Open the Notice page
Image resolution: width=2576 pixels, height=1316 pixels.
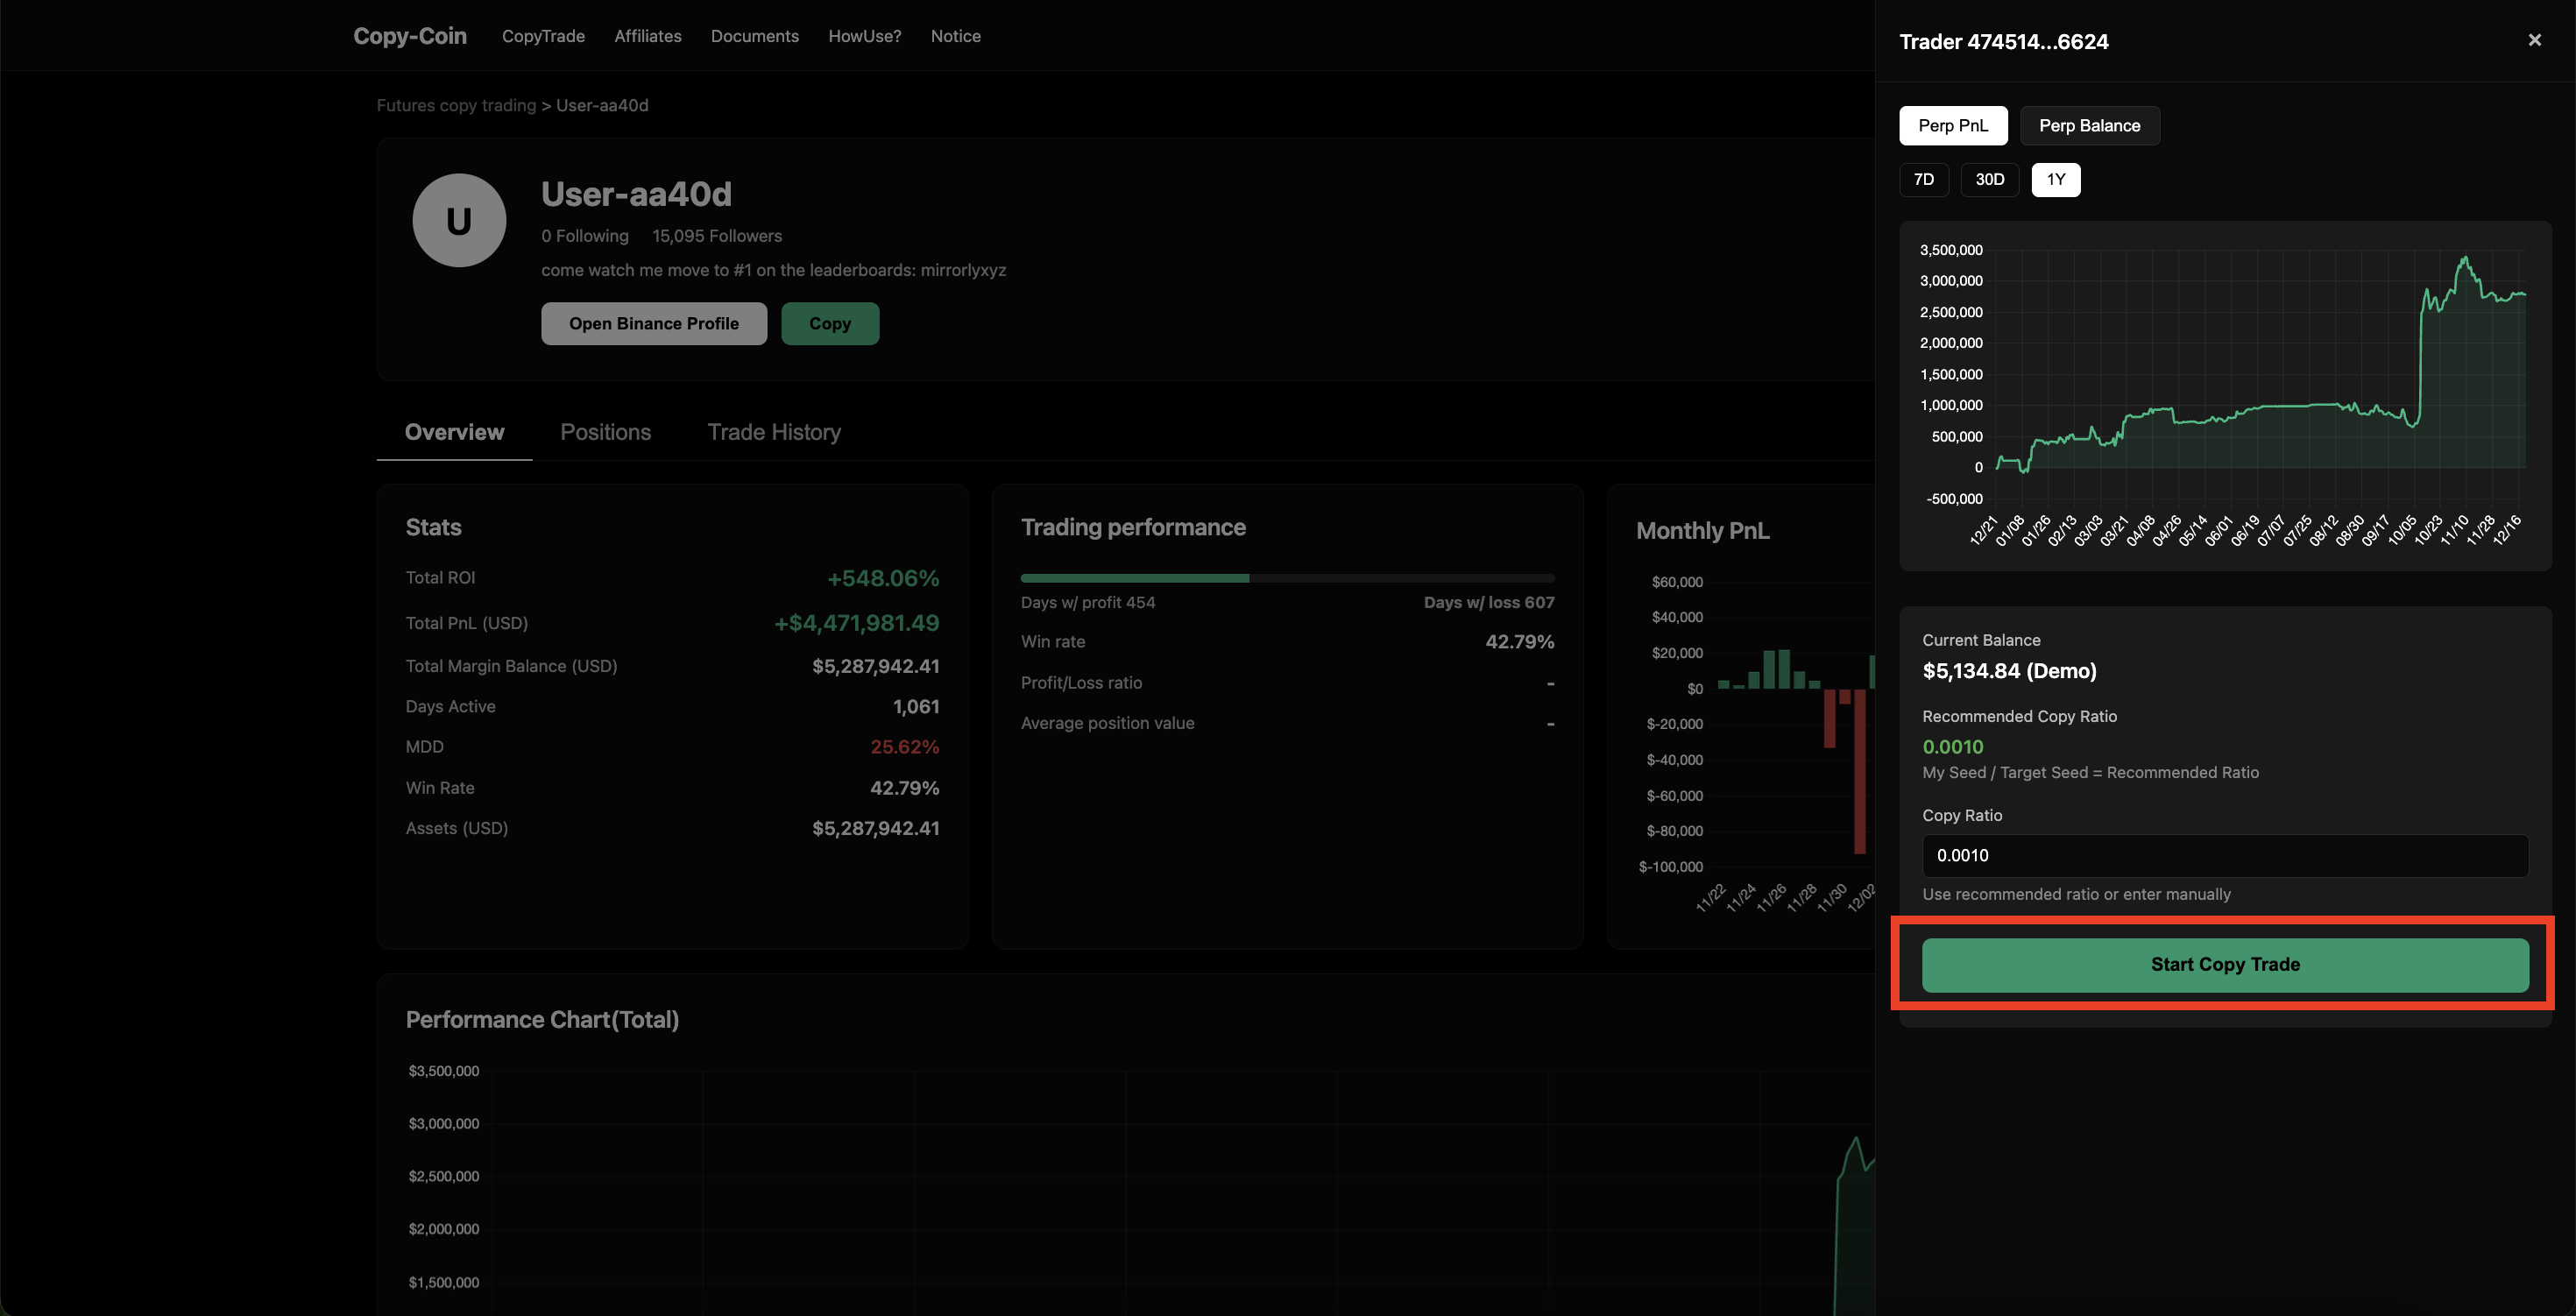coord(956,36)
